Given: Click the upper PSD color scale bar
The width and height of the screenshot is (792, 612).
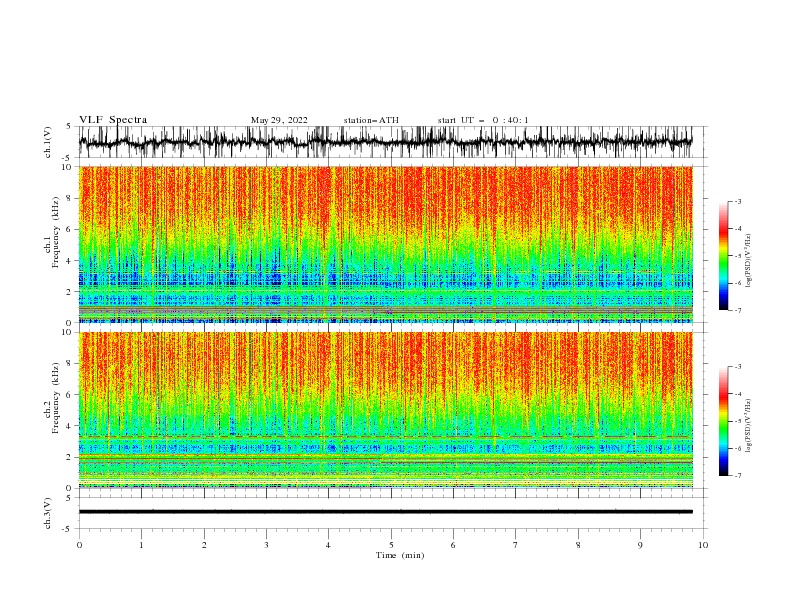Looking at the screenshot, I should [724, 256].
